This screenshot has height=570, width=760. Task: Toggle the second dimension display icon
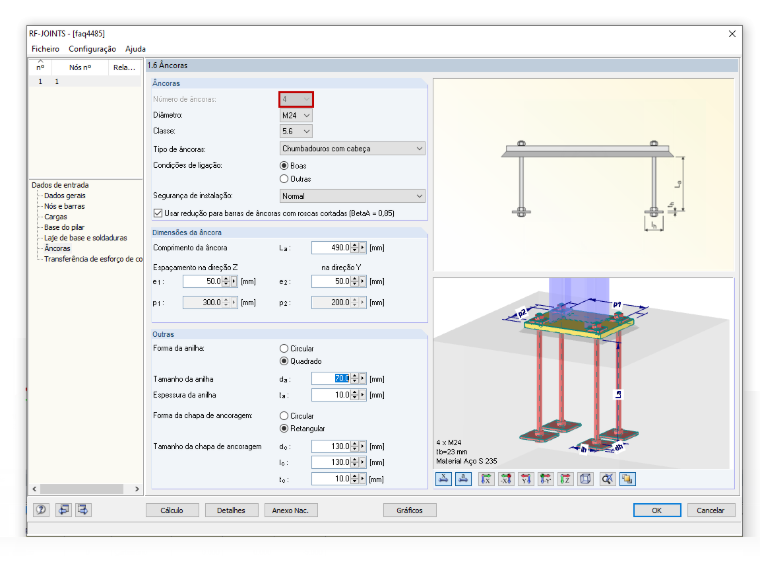tap(463, 479)
